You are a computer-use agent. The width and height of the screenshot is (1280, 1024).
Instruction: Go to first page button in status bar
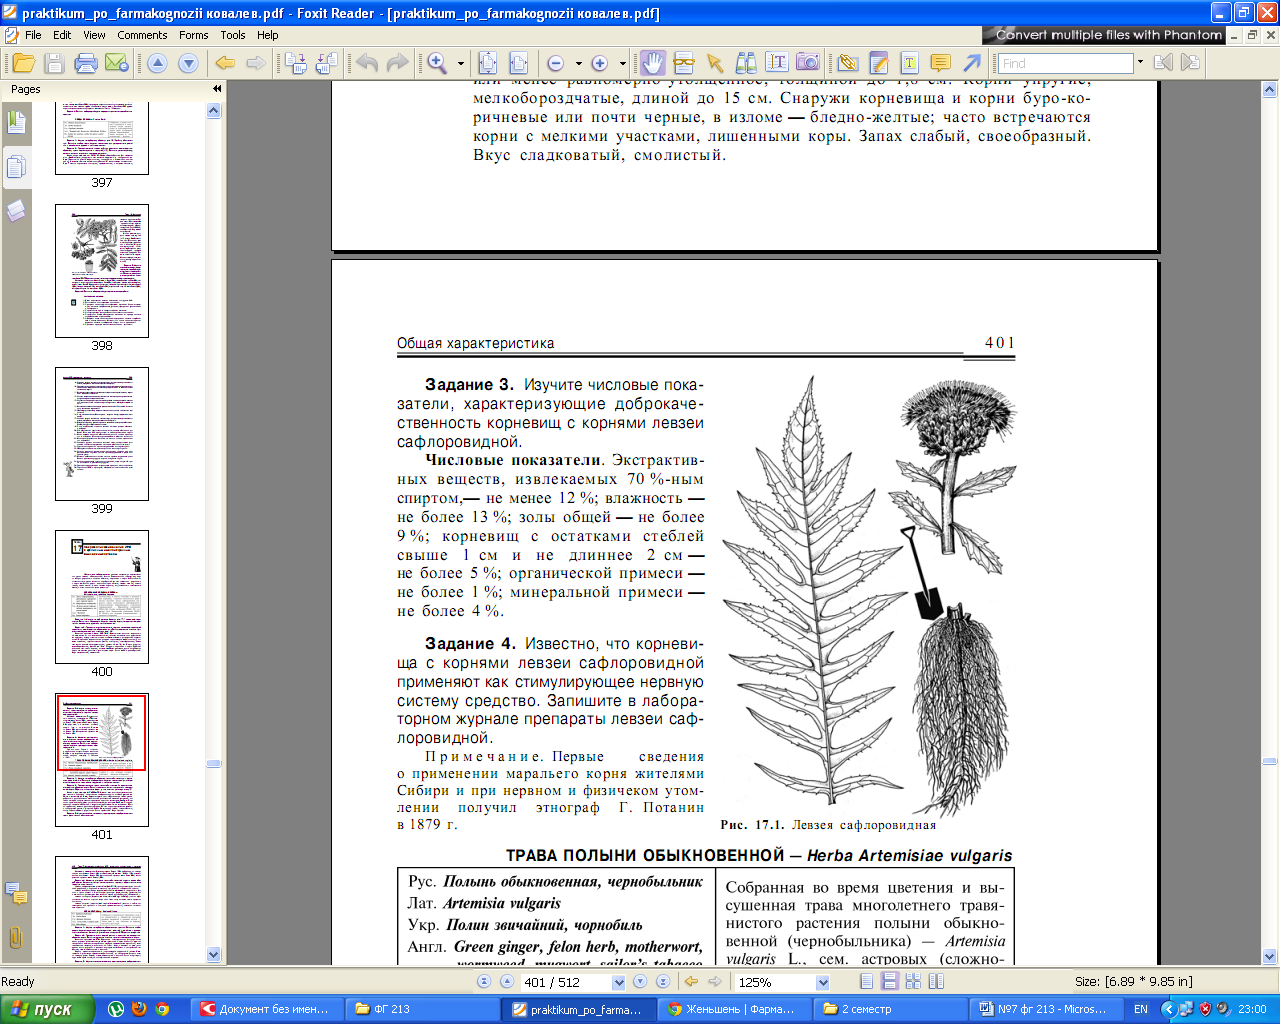484,982
